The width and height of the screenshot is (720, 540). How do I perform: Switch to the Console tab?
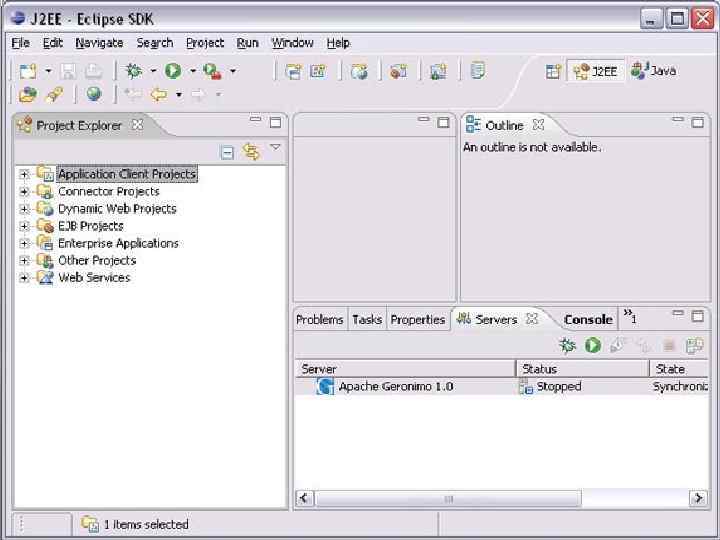(x=588, y=320)
